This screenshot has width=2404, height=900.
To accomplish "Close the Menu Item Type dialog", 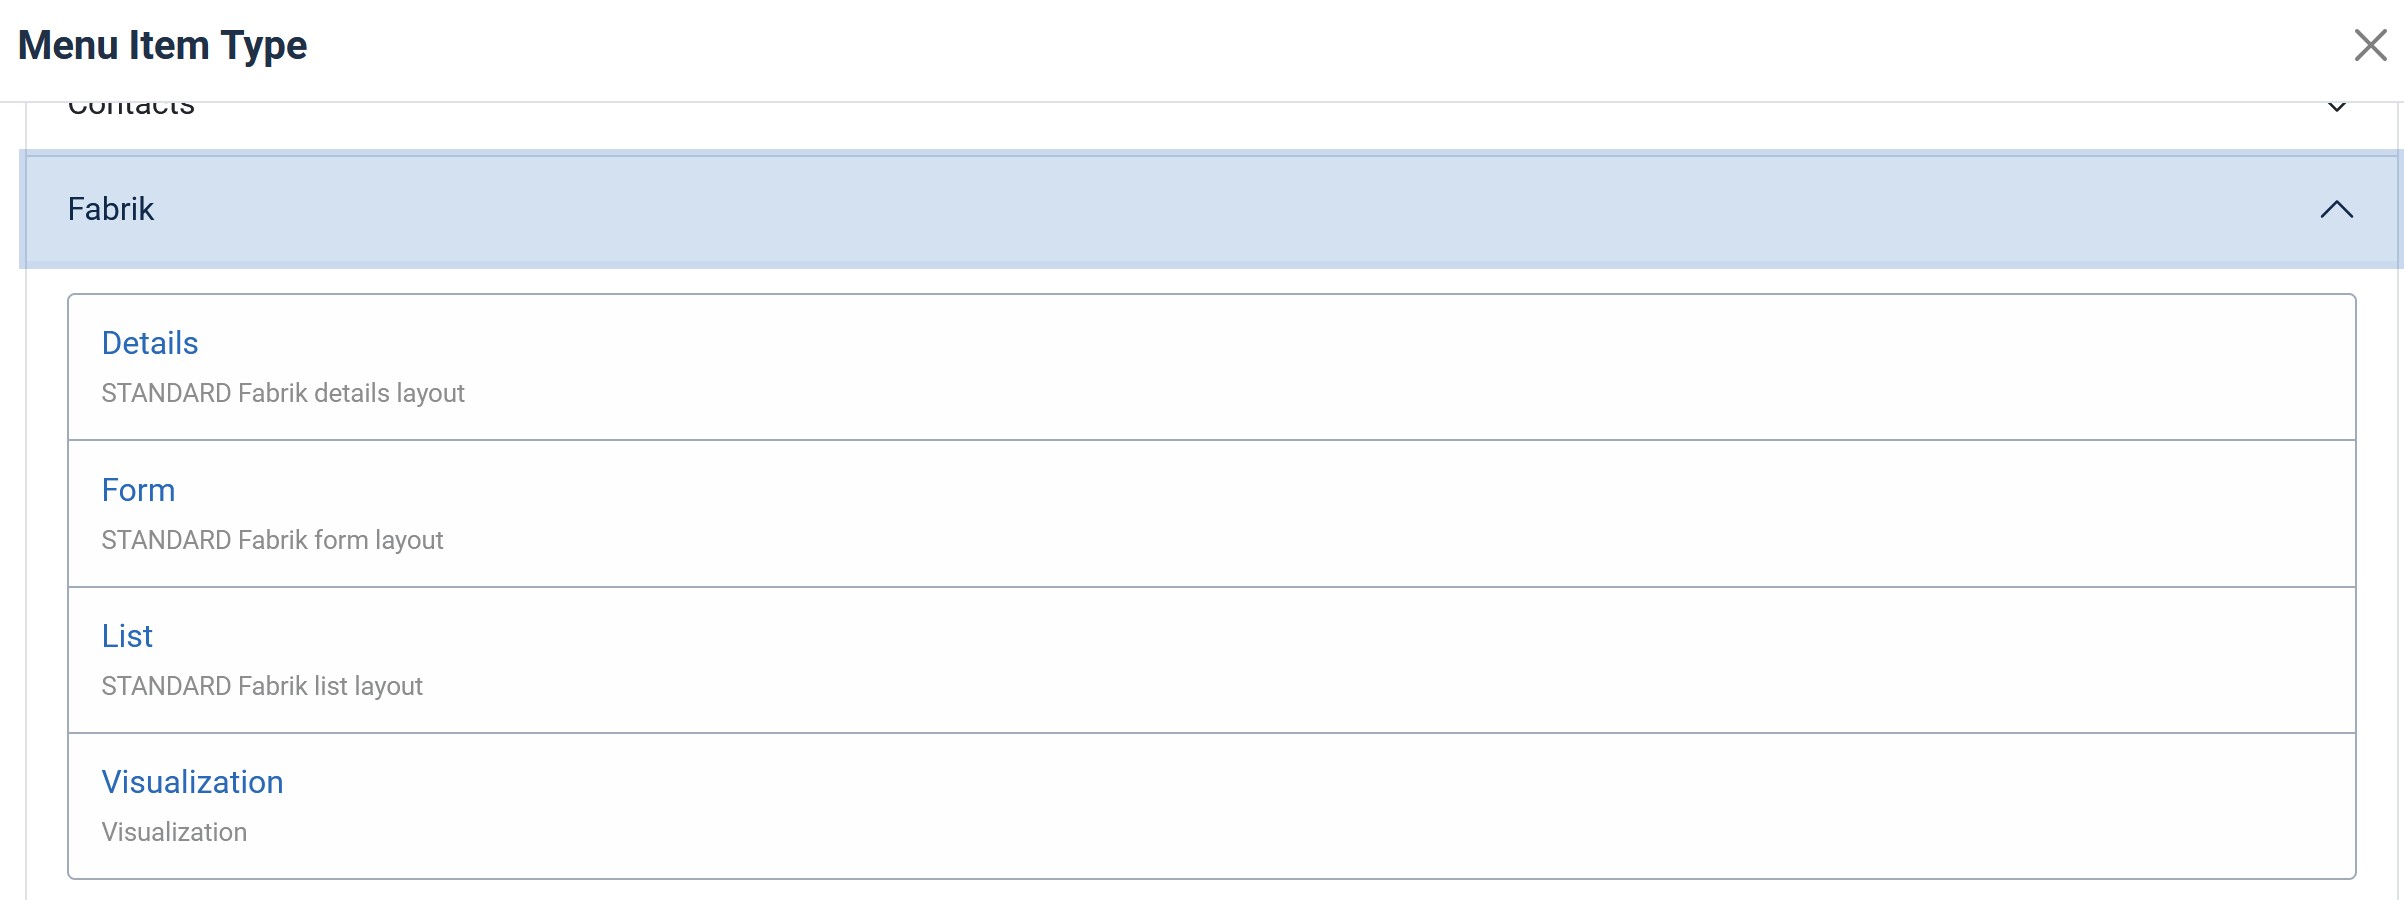I will pyautogui.click(x=2369, y=45).
